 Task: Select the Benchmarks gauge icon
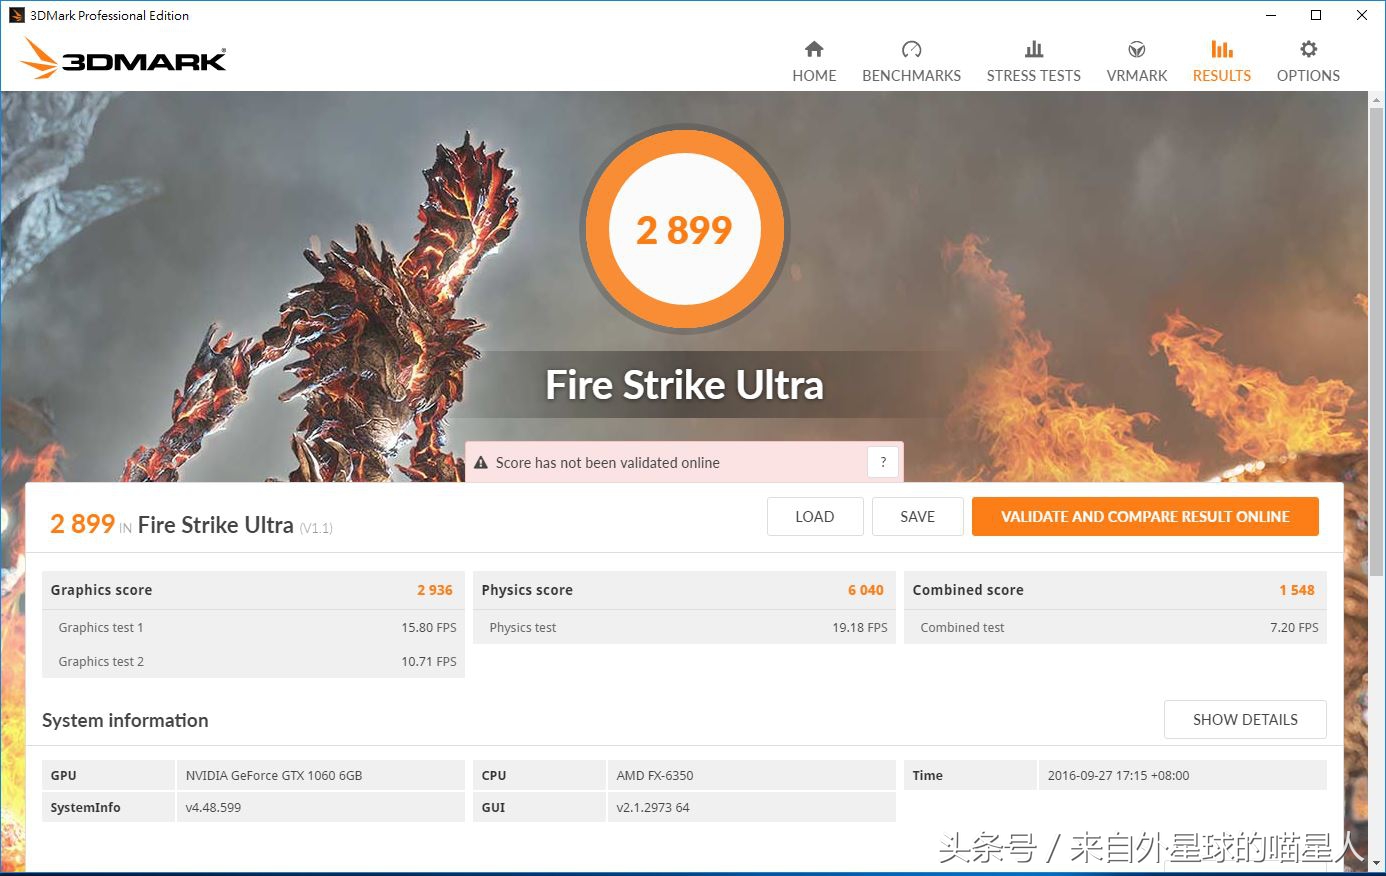coord(910,48)
